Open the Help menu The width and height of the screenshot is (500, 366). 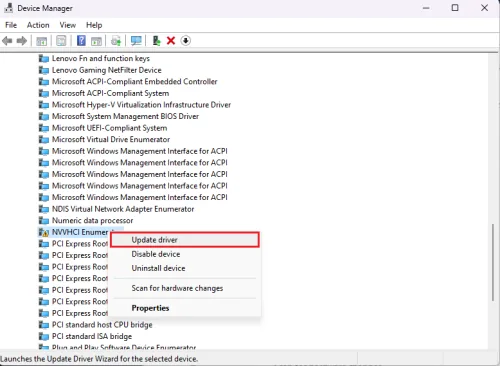(x=94, y=25)
